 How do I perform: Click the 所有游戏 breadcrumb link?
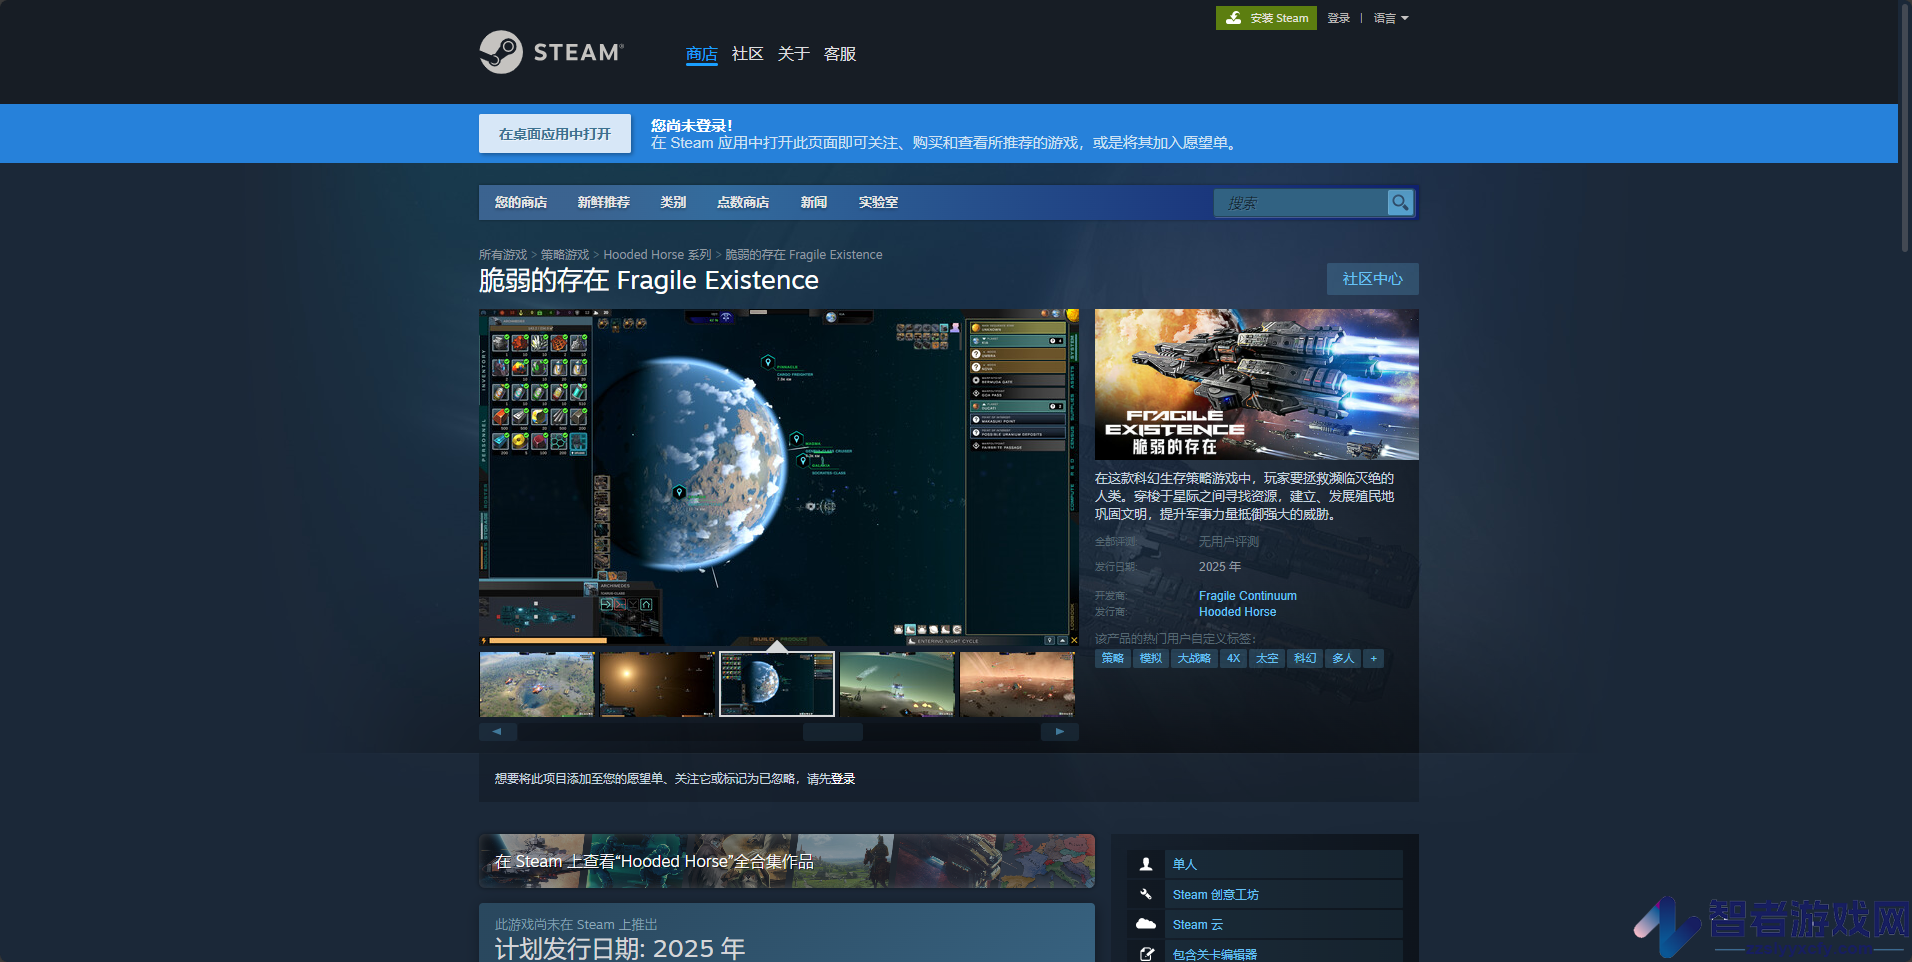point(503,255)
